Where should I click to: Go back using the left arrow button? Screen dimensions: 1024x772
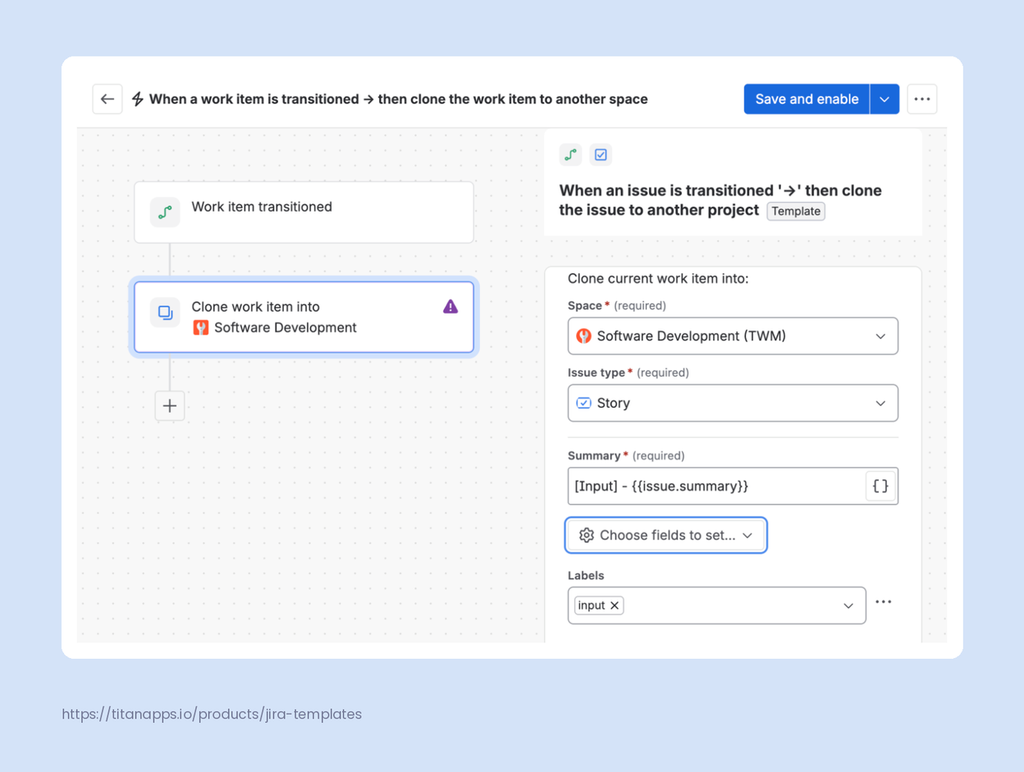click(x=107, y=99)
